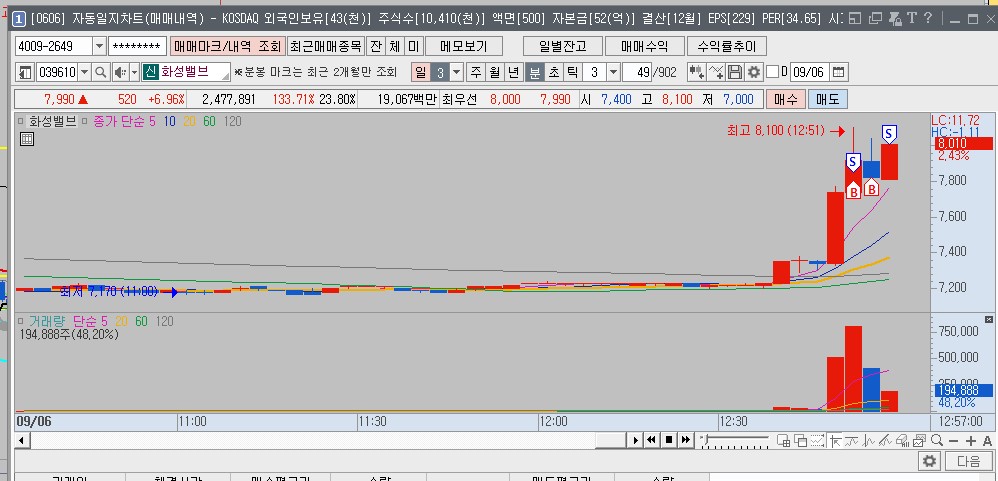Open help with the question mark icon
998x481 pixels.
click(928, 18)
